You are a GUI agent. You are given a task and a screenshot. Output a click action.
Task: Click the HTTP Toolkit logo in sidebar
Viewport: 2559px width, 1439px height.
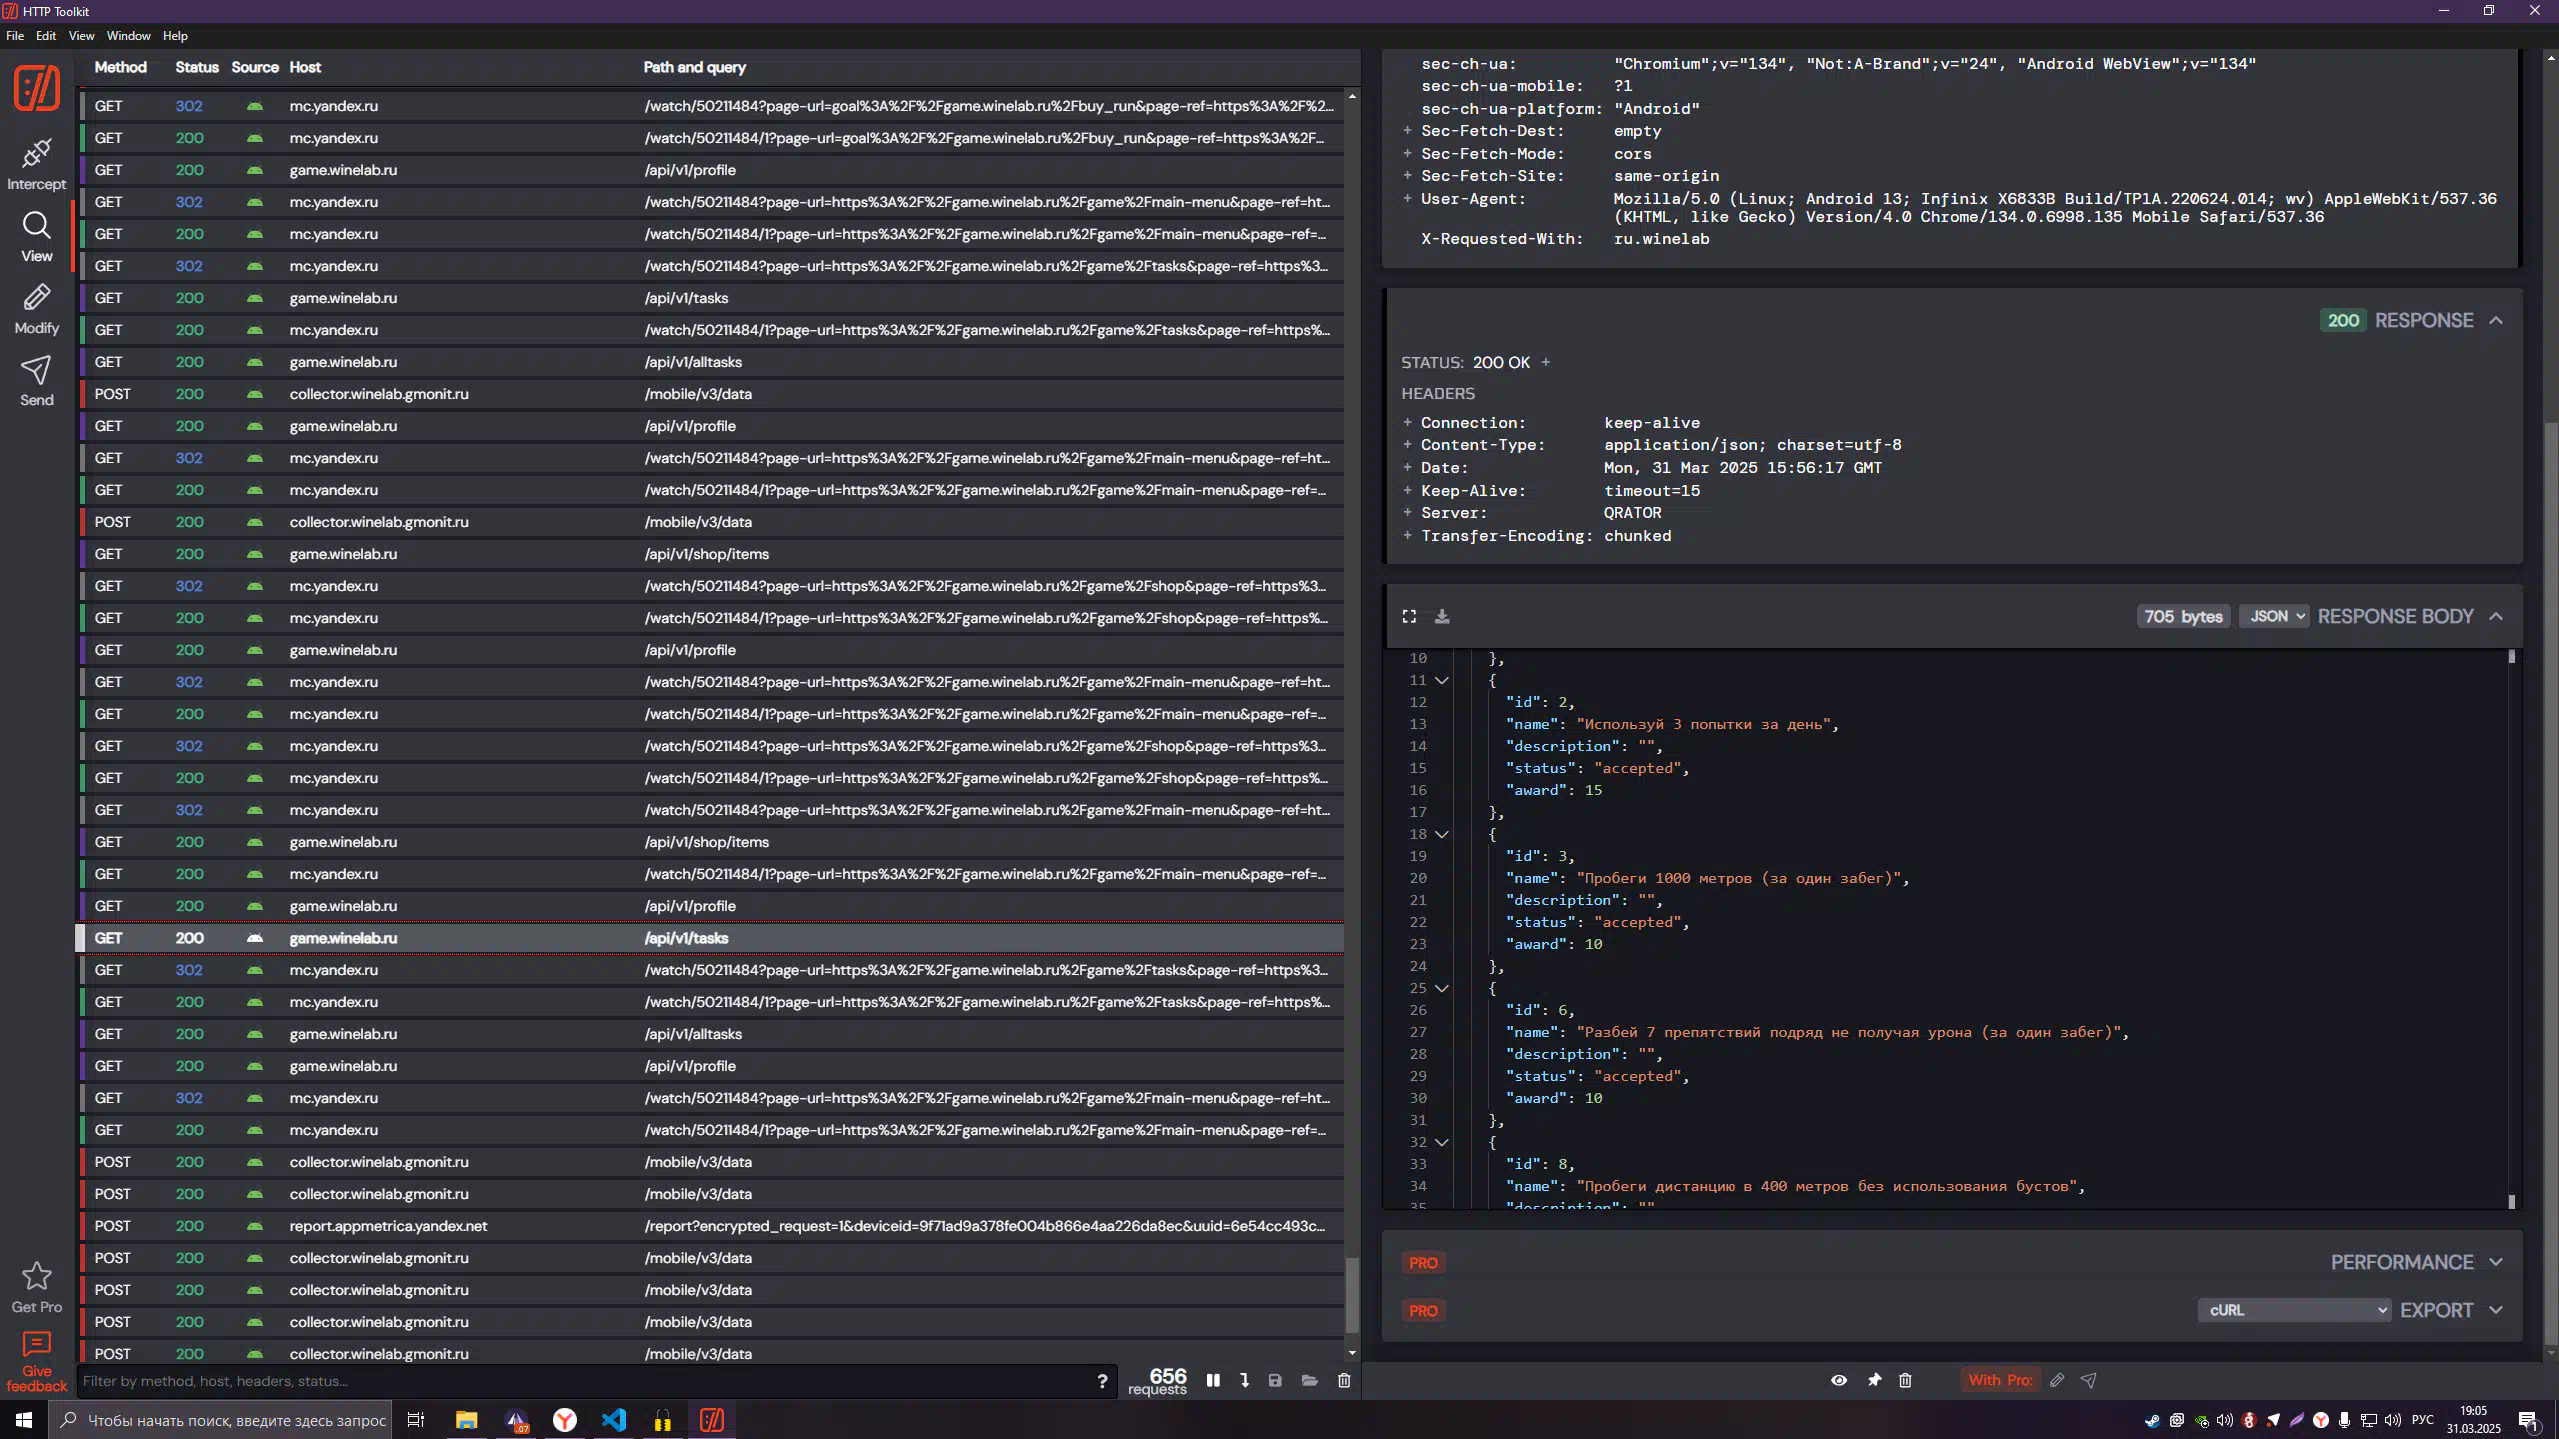[x=36, y=88]
